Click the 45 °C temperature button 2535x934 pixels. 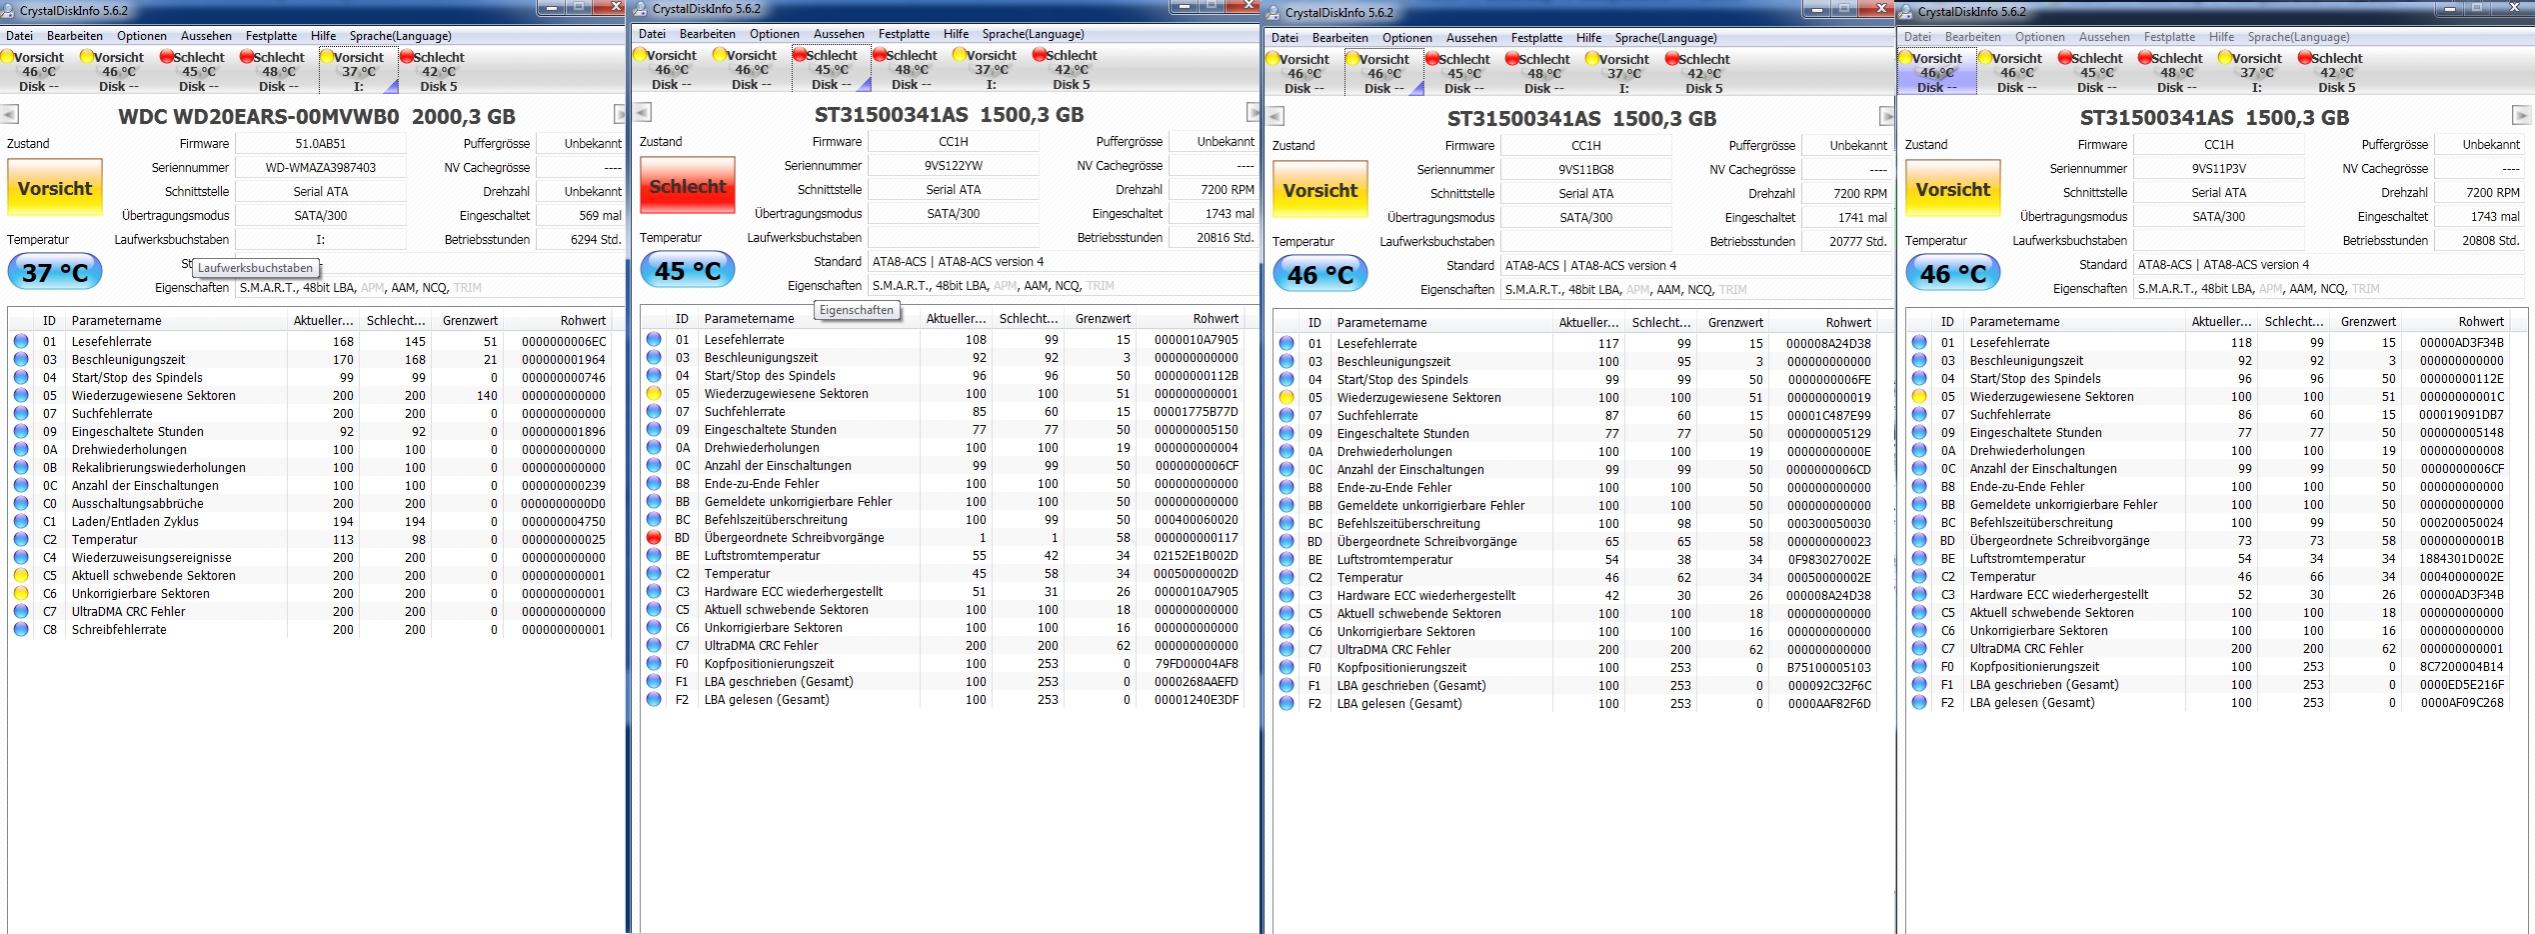688,270
